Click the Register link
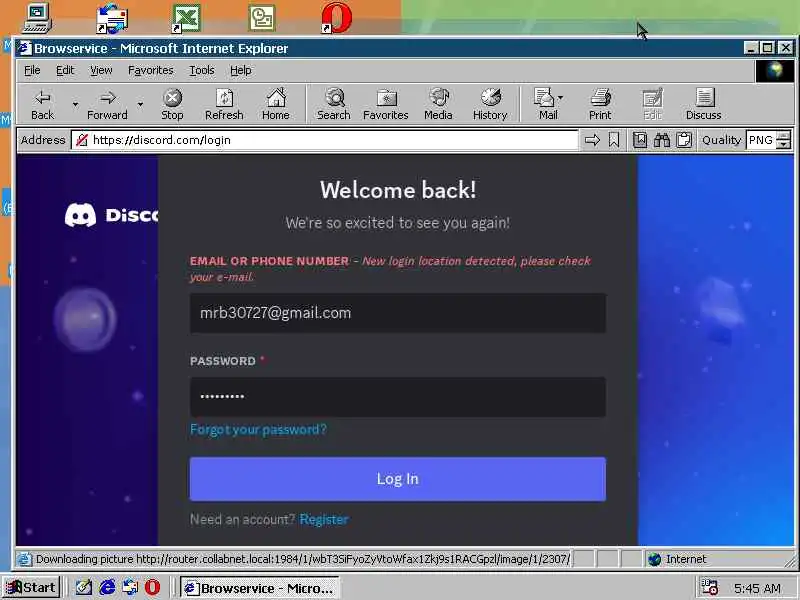800x600 pixels. [324, 519]
